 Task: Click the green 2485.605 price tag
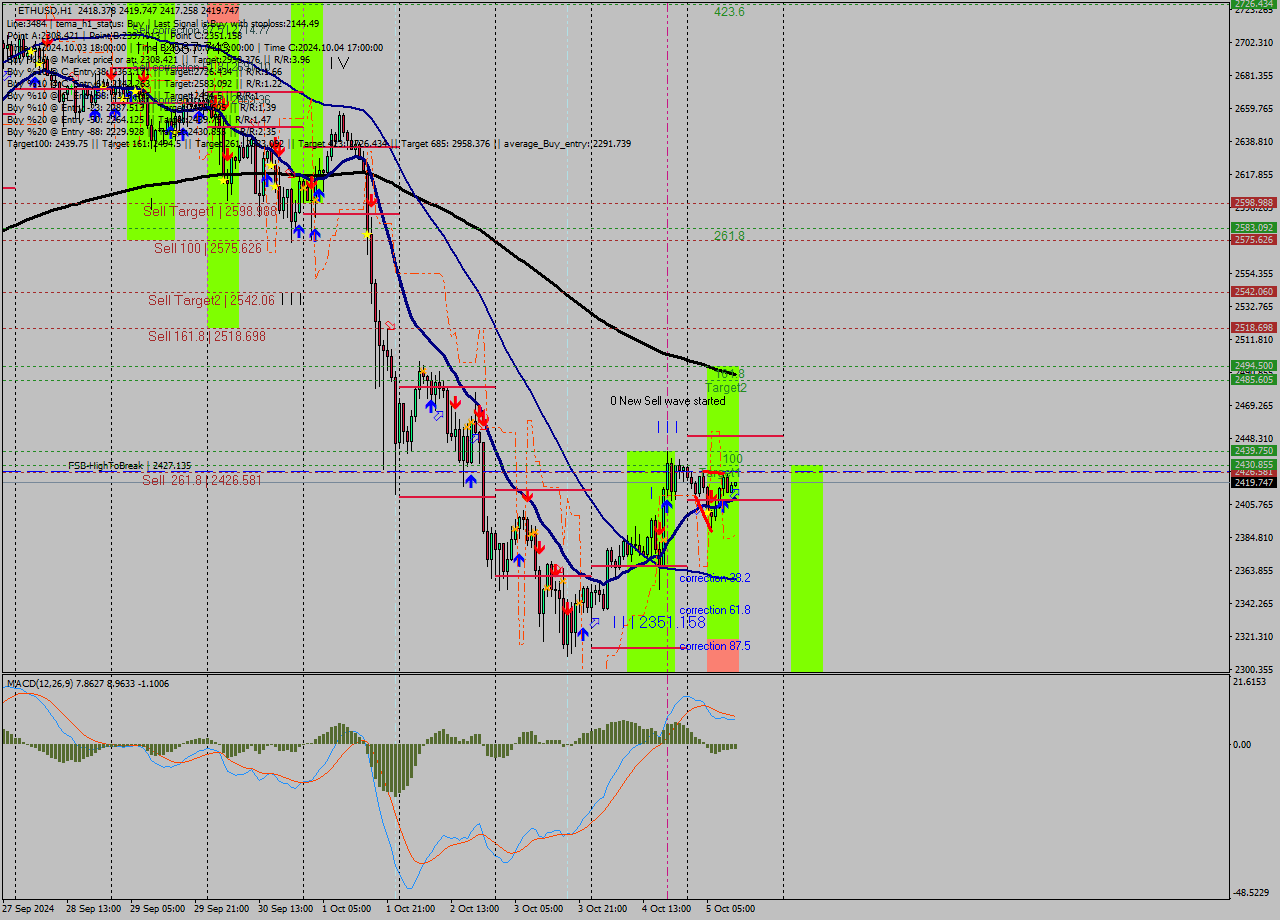click(1254, 379)
